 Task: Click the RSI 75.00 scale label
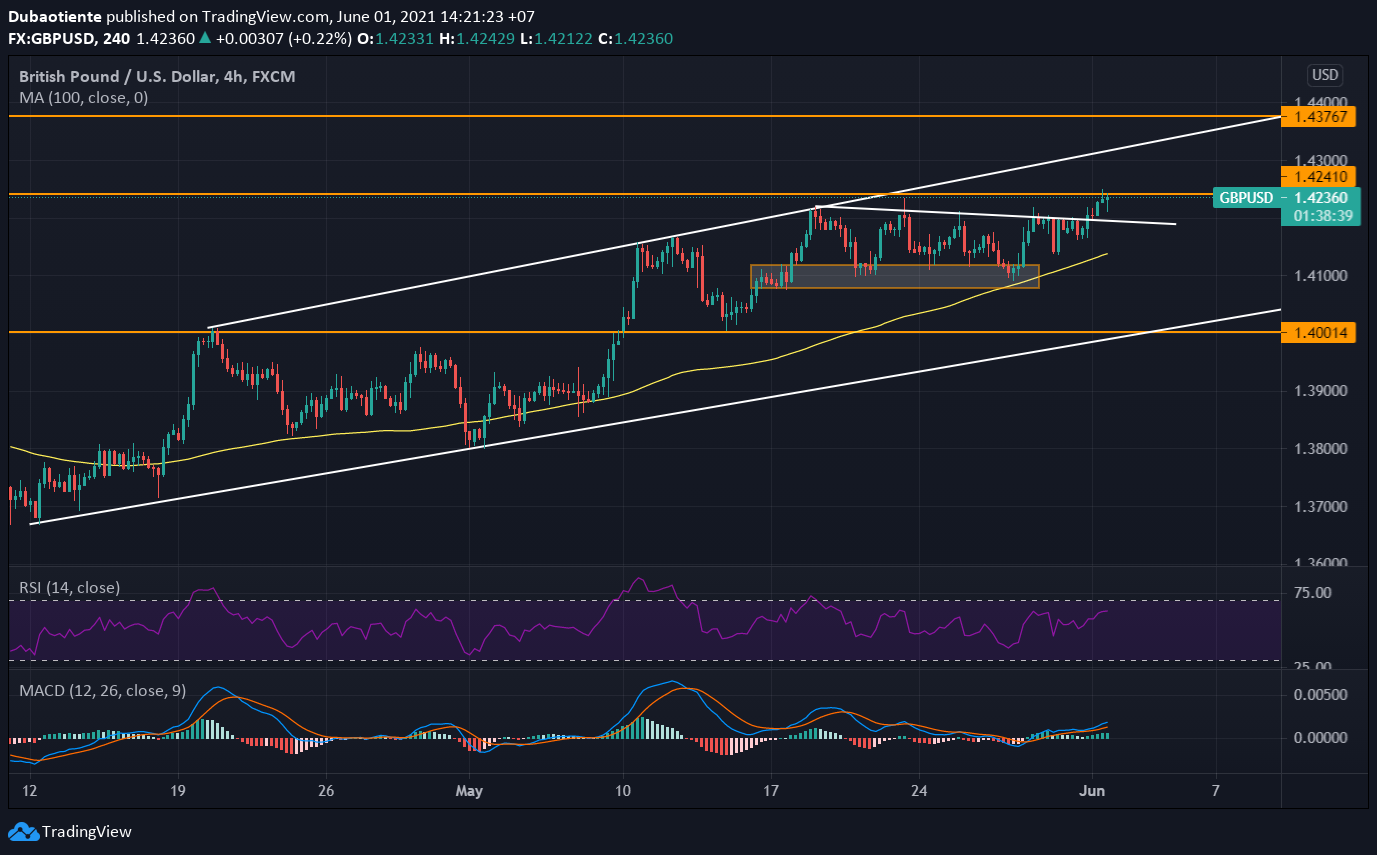1312,593
